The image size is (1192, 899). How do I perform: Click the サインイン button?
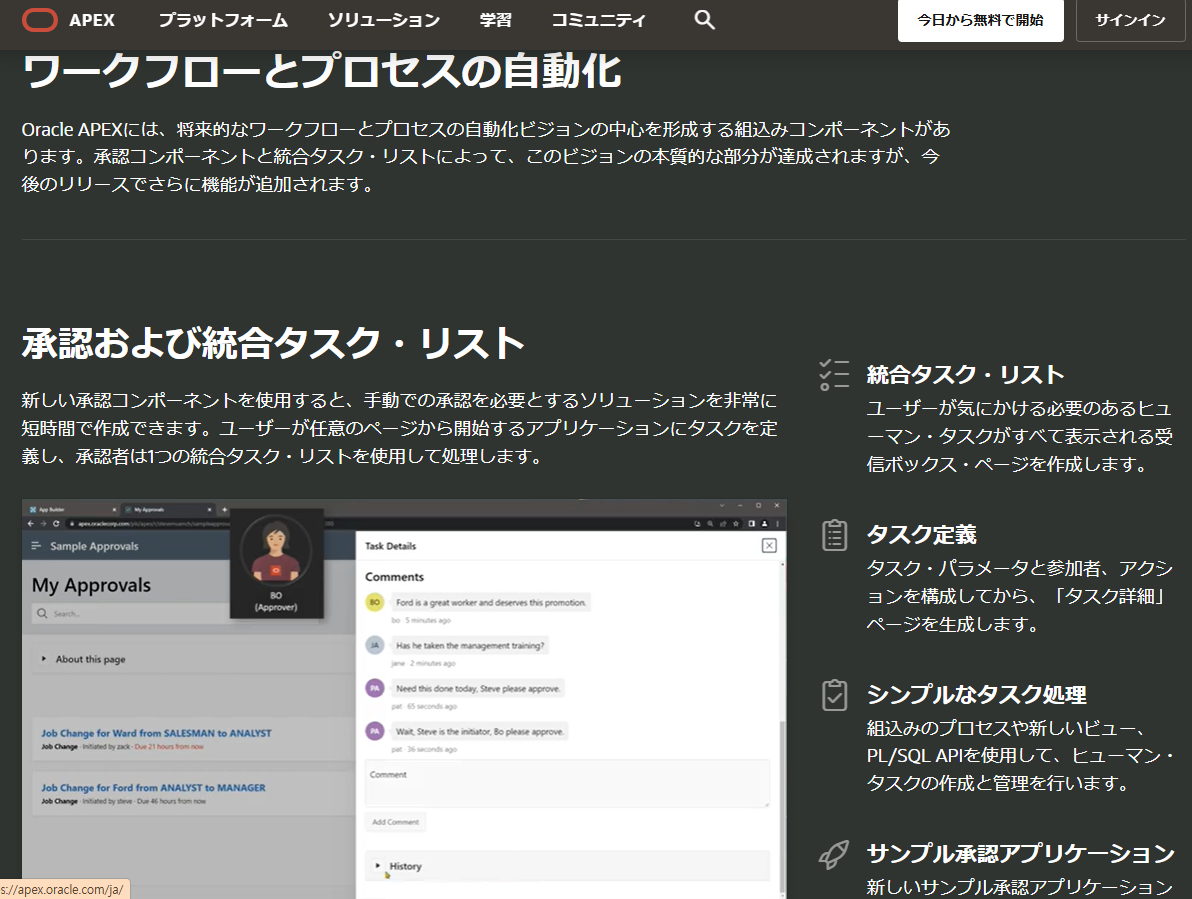(1130, 21)
